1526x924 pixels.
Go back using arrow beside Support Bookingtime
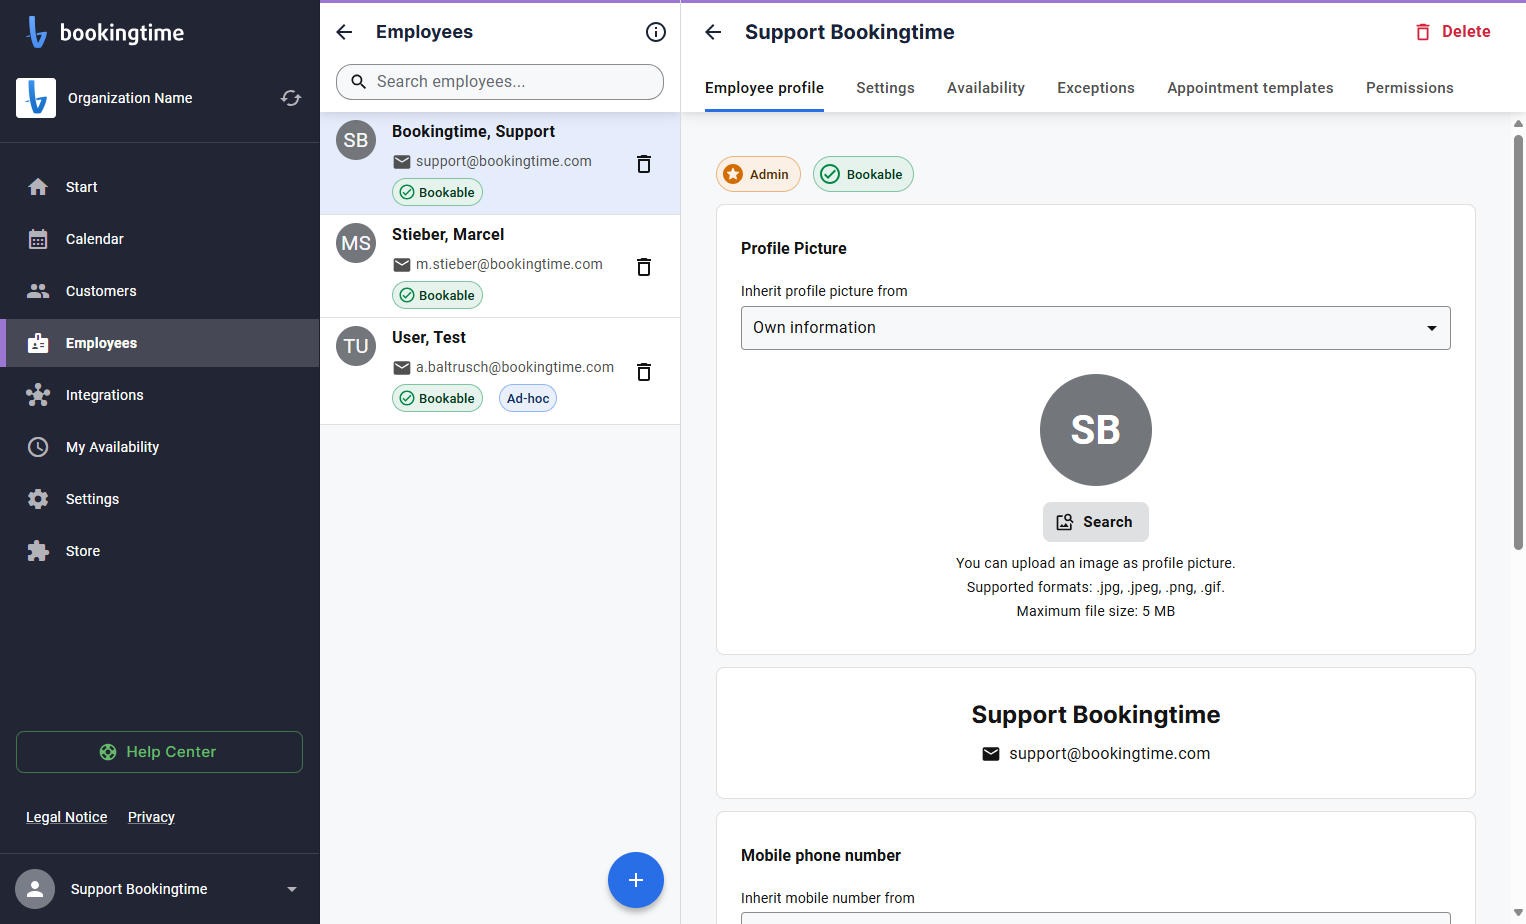pos(713,32)
